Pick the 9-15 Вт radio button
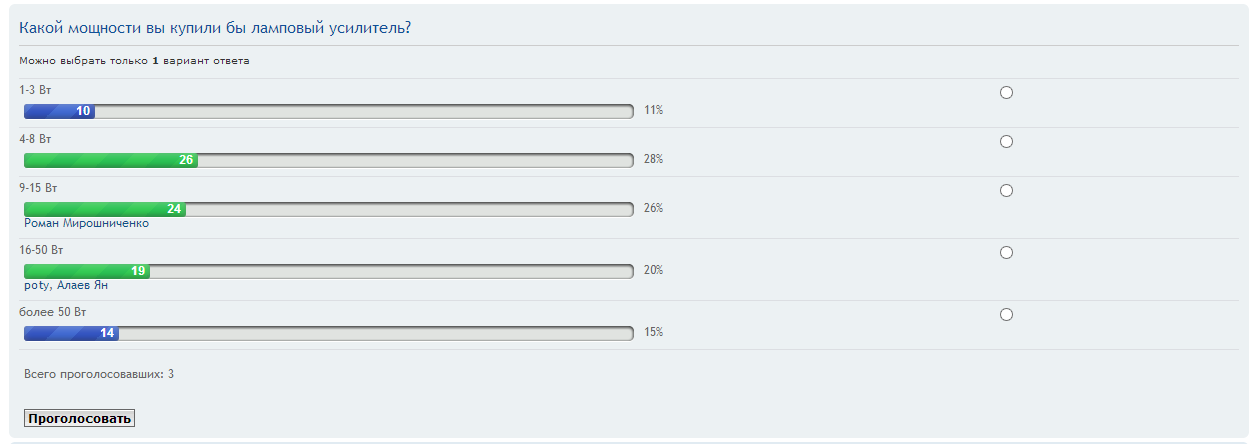 [1006, 191]
